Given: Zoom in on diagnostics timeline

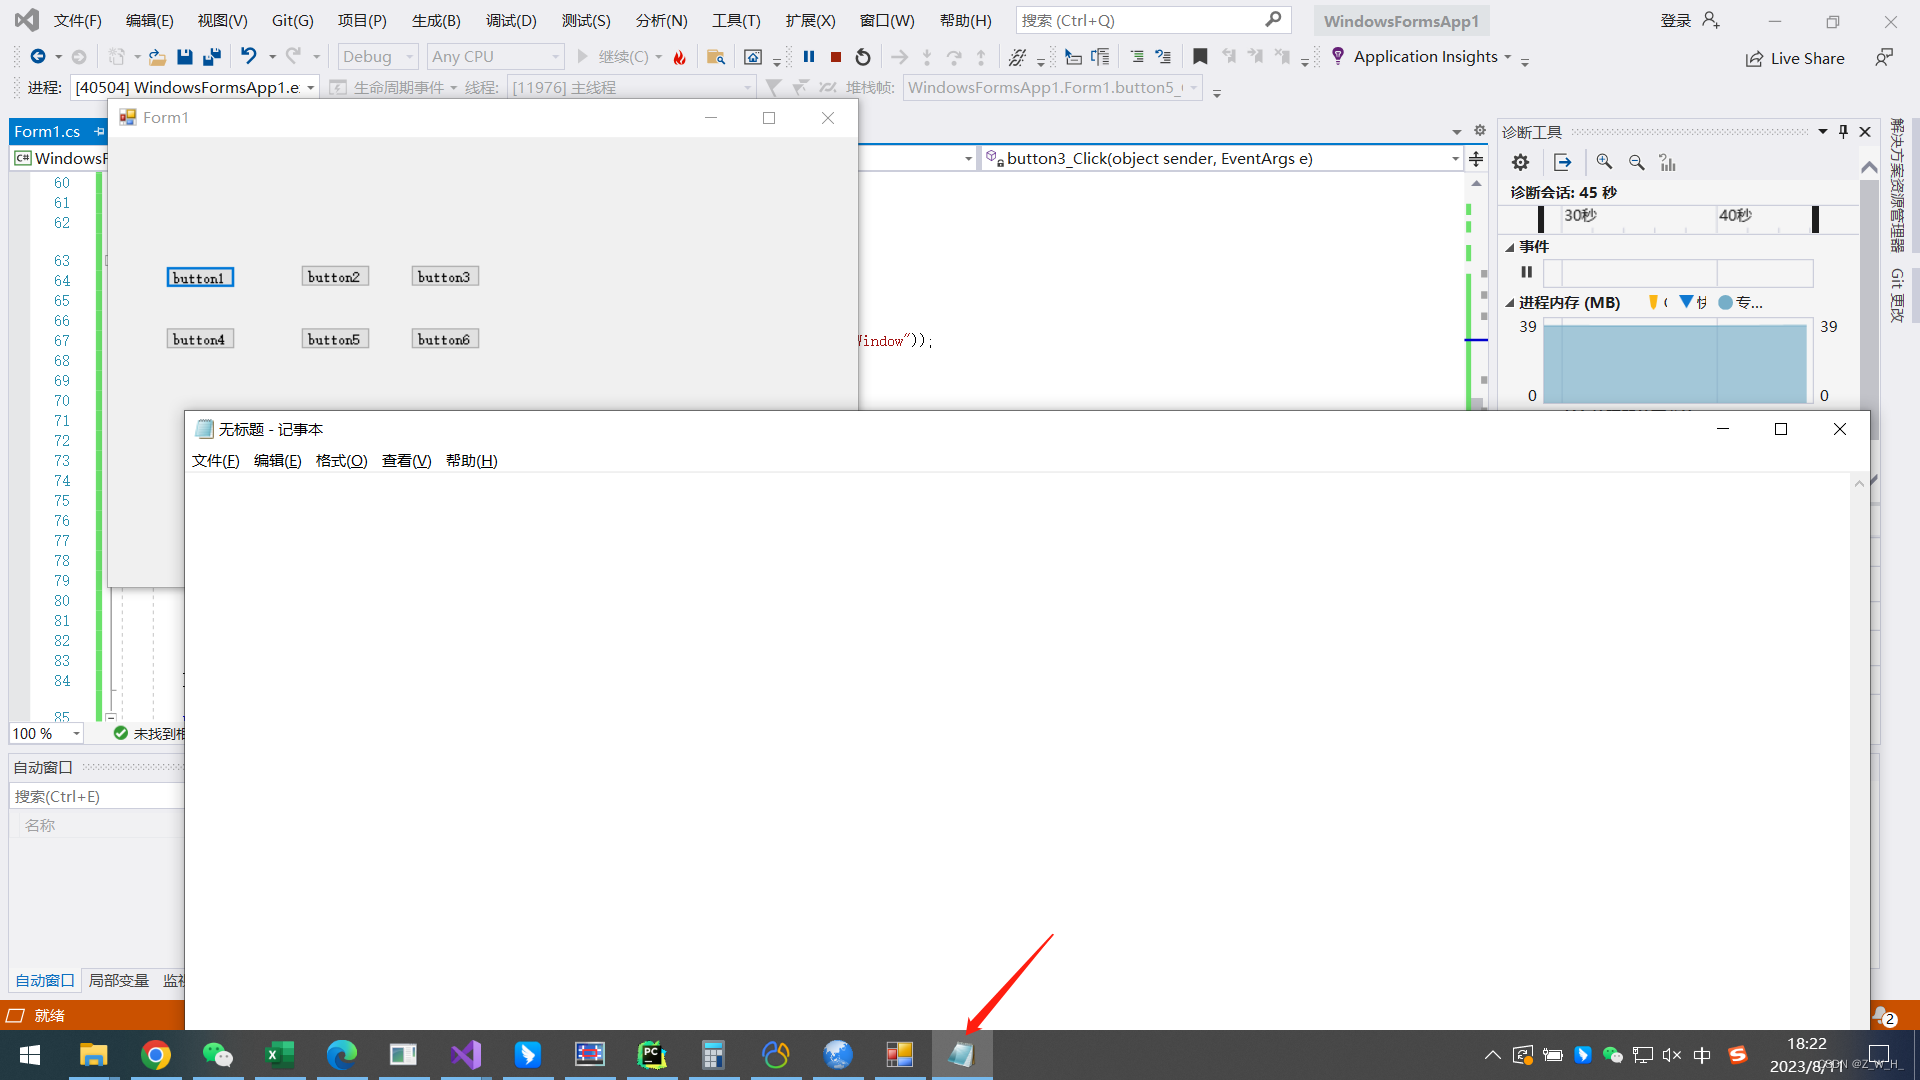Looking at the screenshot, I should pyautogui.click(x=1604, y=162).
